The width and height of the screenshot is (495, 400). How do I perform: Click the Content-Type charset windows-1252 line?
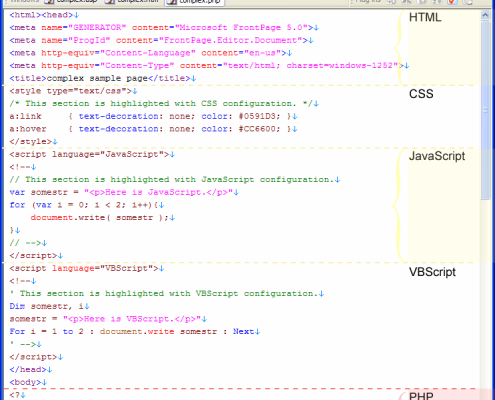click(x=209, y=66)
